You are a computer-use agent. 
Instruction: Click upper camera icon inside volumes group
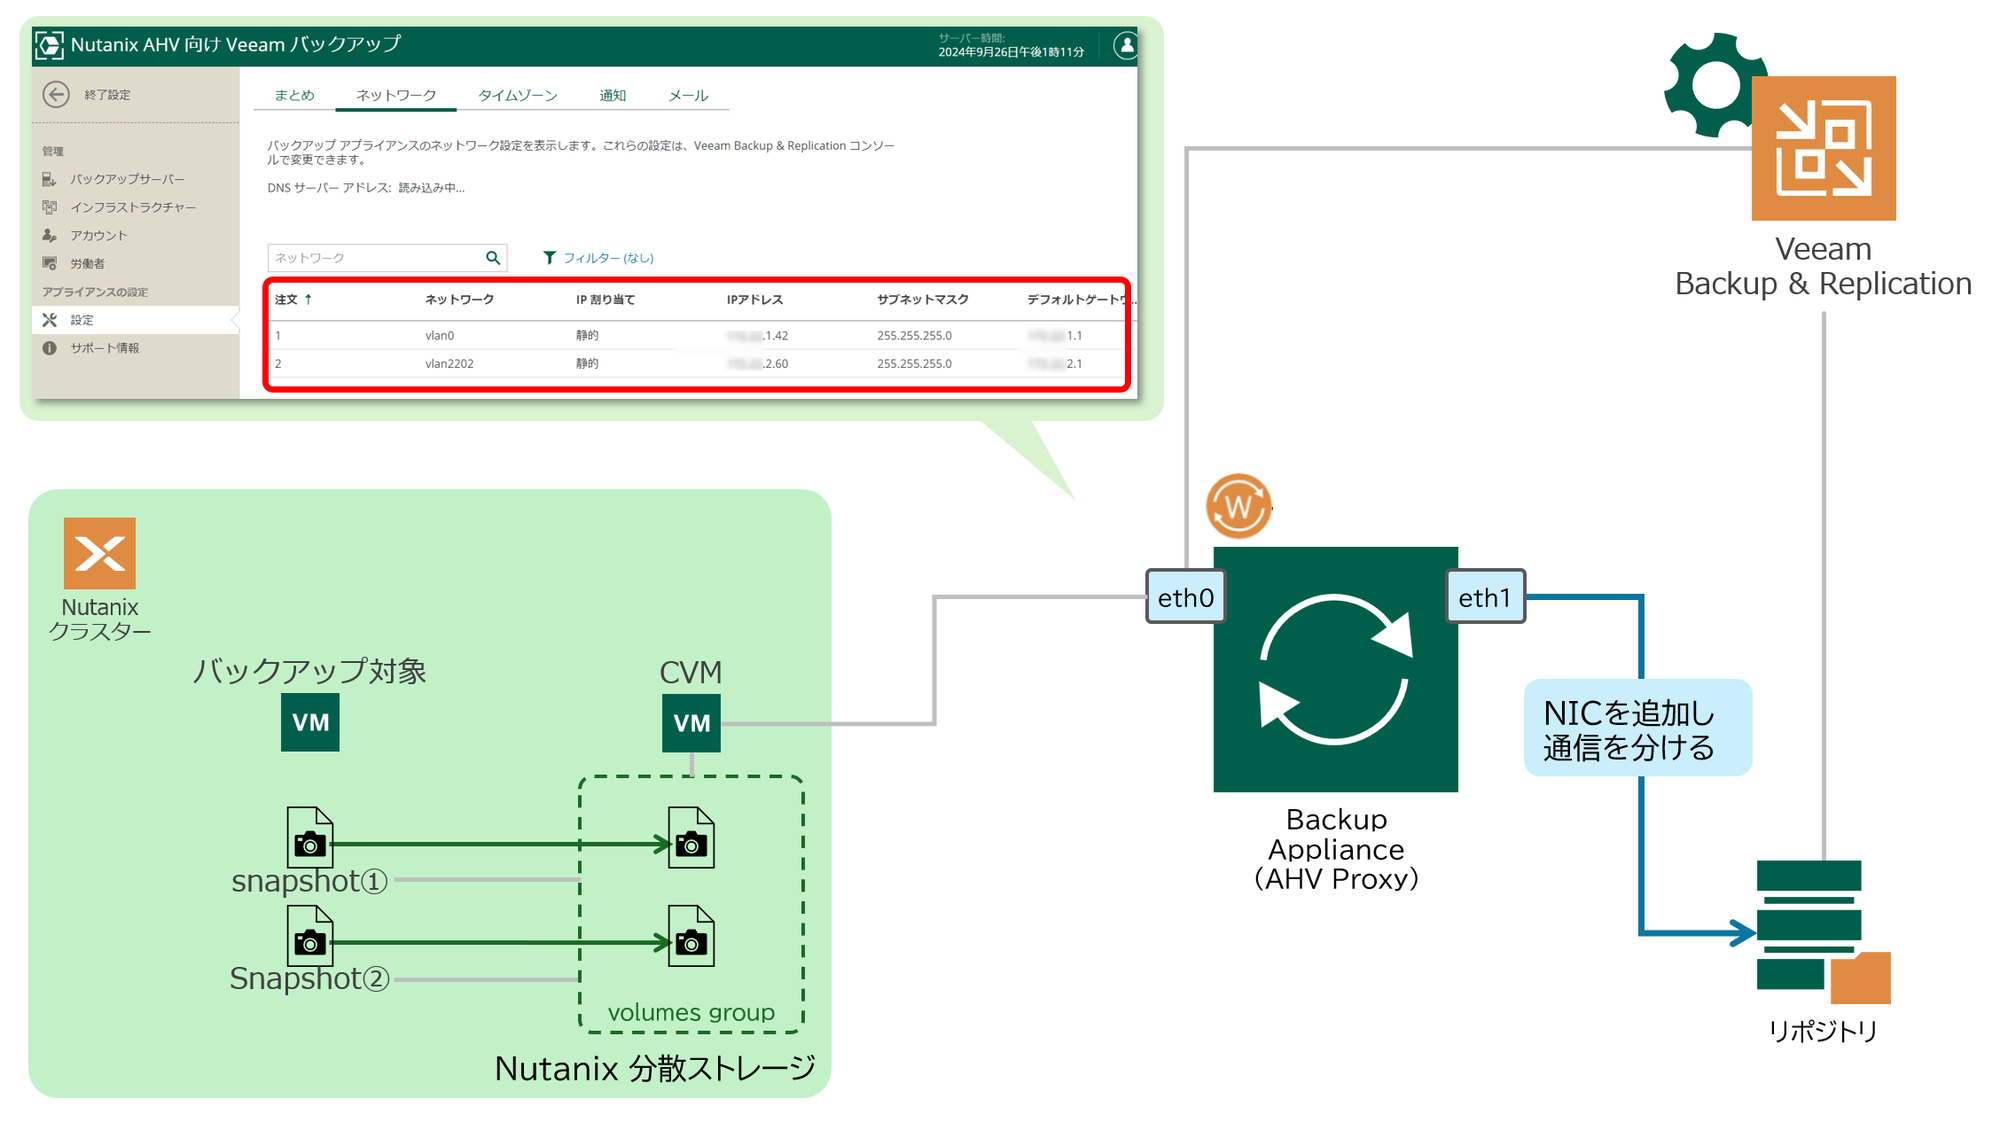691,837
